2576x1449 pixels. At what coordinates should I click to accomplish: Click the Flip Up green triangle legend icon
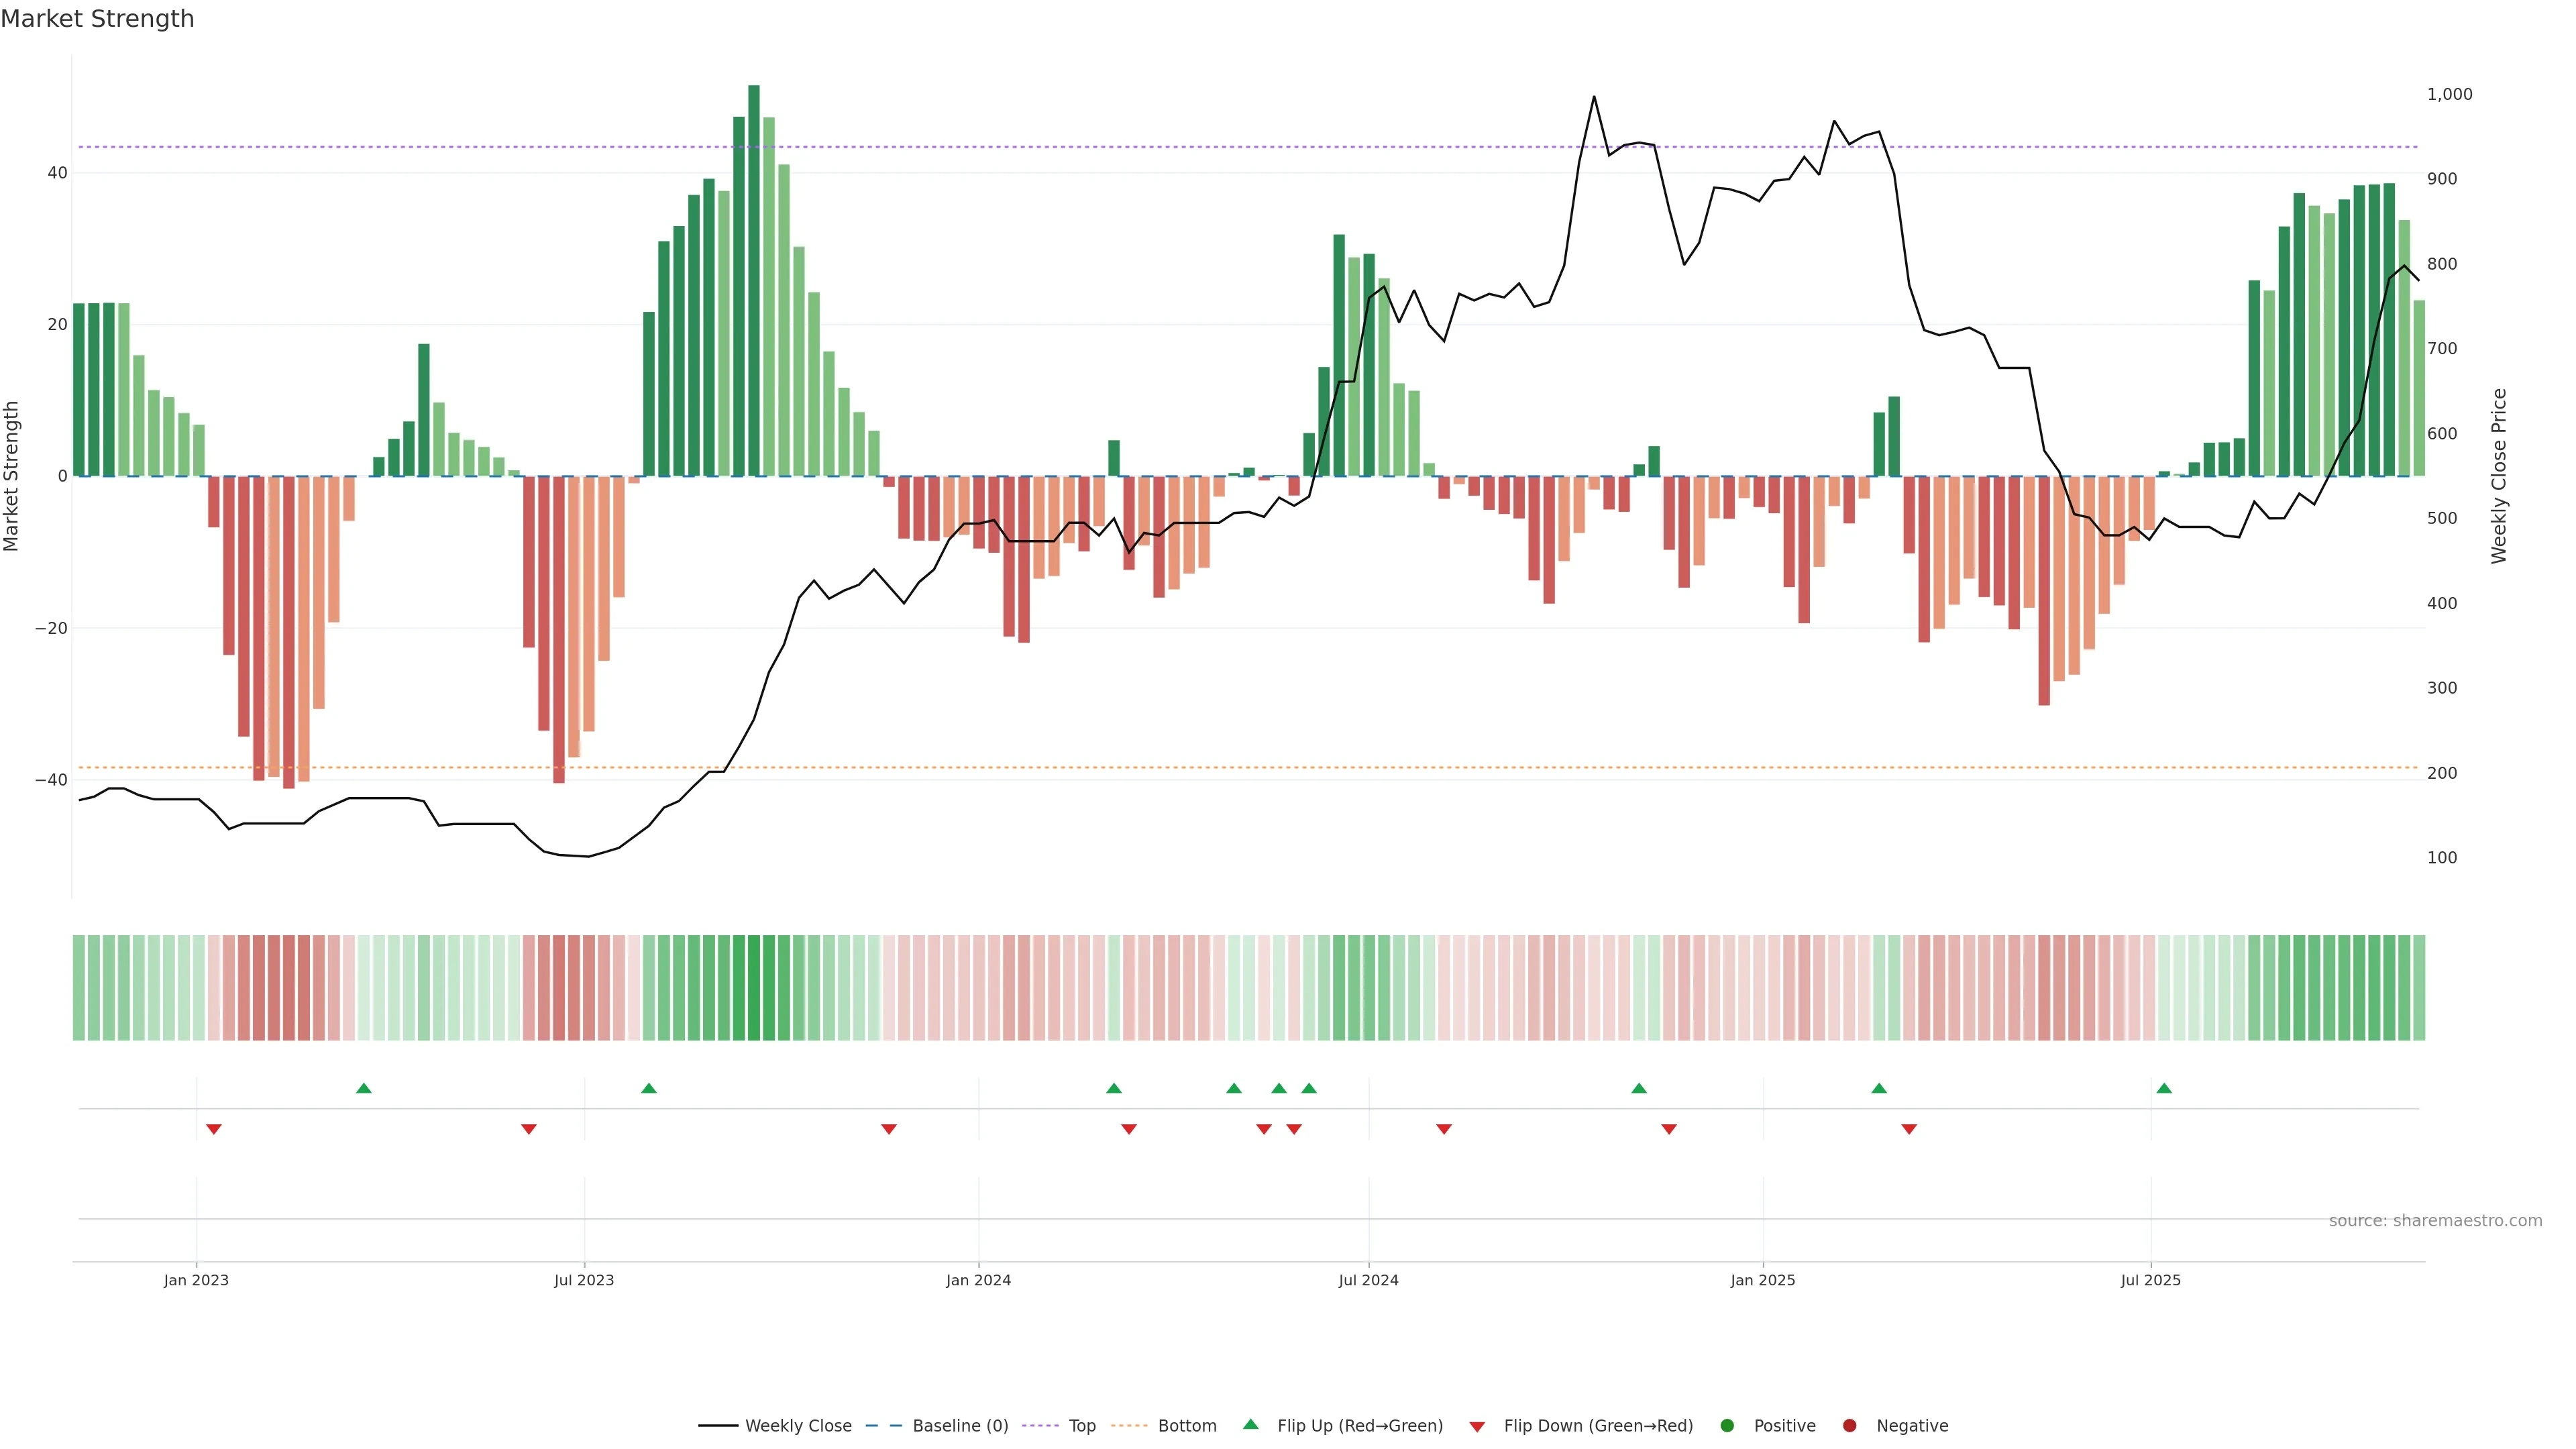[x=1250, y=1424]
